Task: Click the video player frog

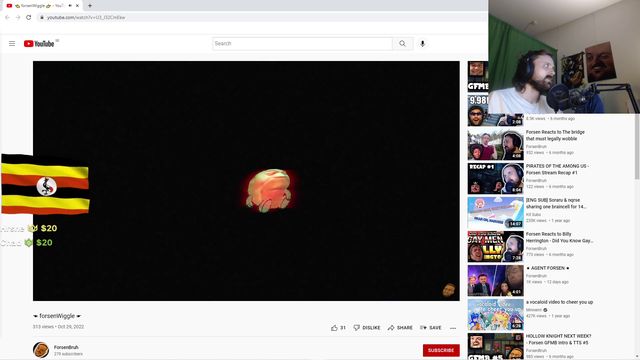Action: [x=269, y=191]
